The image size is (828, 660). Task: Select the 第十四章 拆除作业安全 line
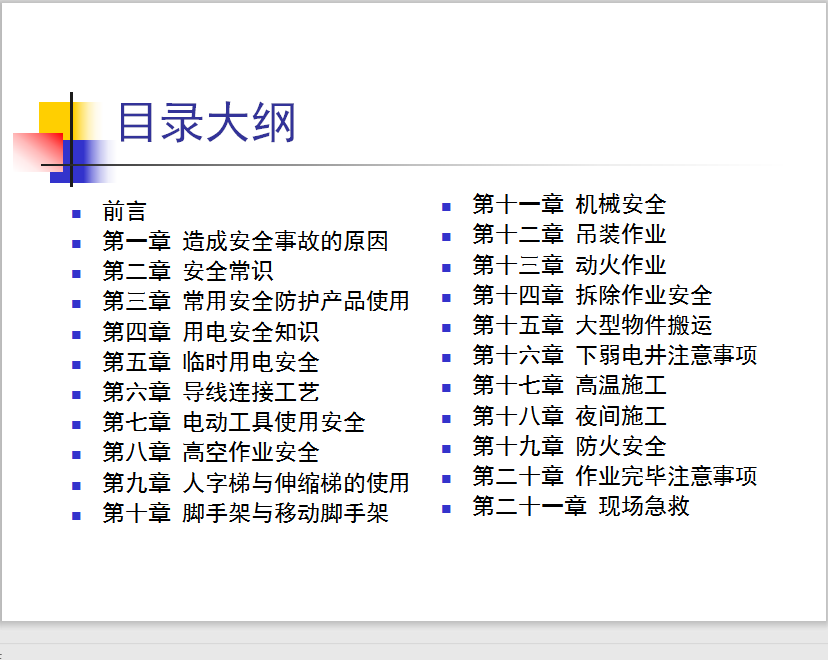(592, 295)
